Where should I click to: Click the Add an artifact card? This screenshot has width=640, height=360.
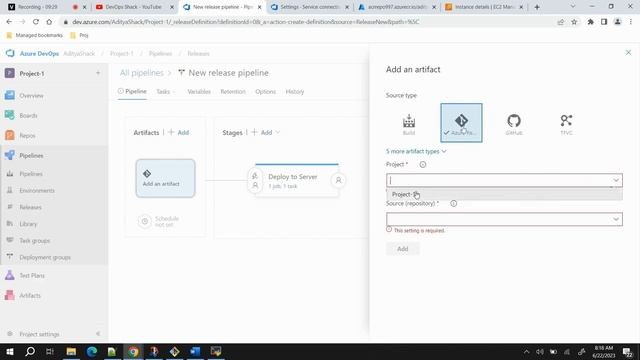point(165,178)
